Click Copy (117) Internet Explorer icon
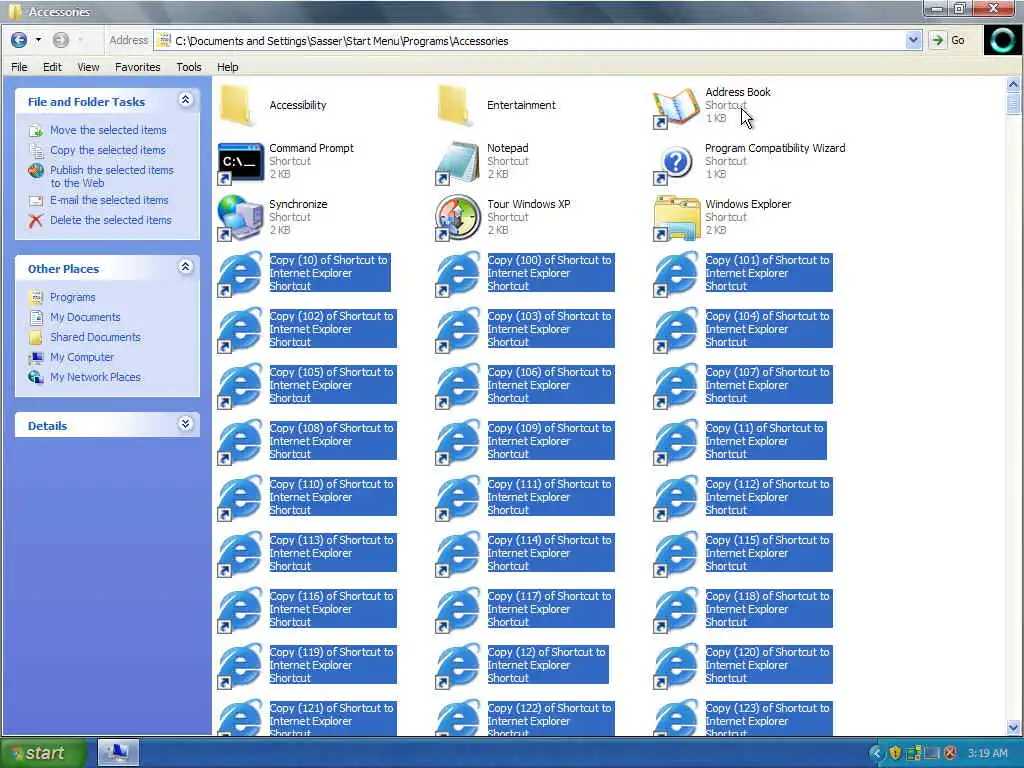The image size is (1024, 768). tap(458, 612)
